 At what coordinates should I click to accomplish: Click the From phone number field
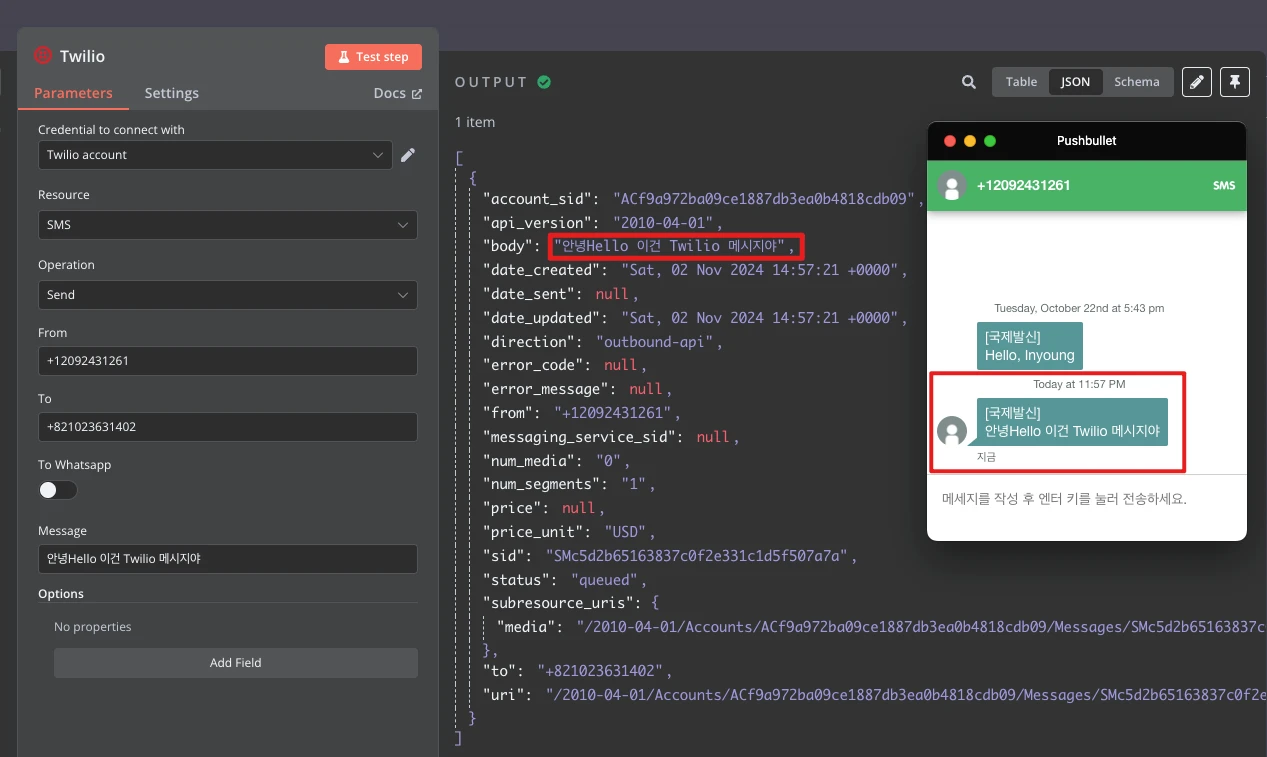228,361
